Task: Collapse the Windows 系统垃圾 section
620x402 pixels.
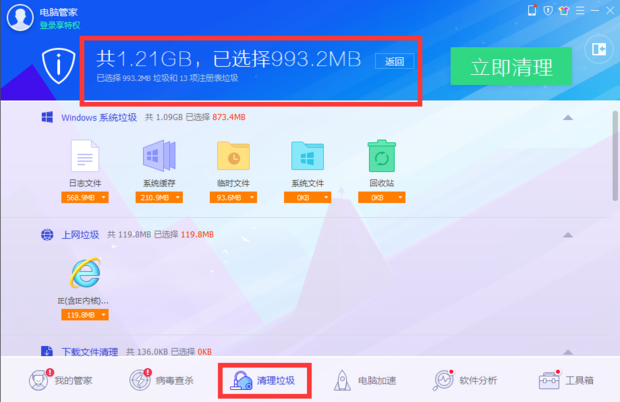Action: (x=567, y=118)
